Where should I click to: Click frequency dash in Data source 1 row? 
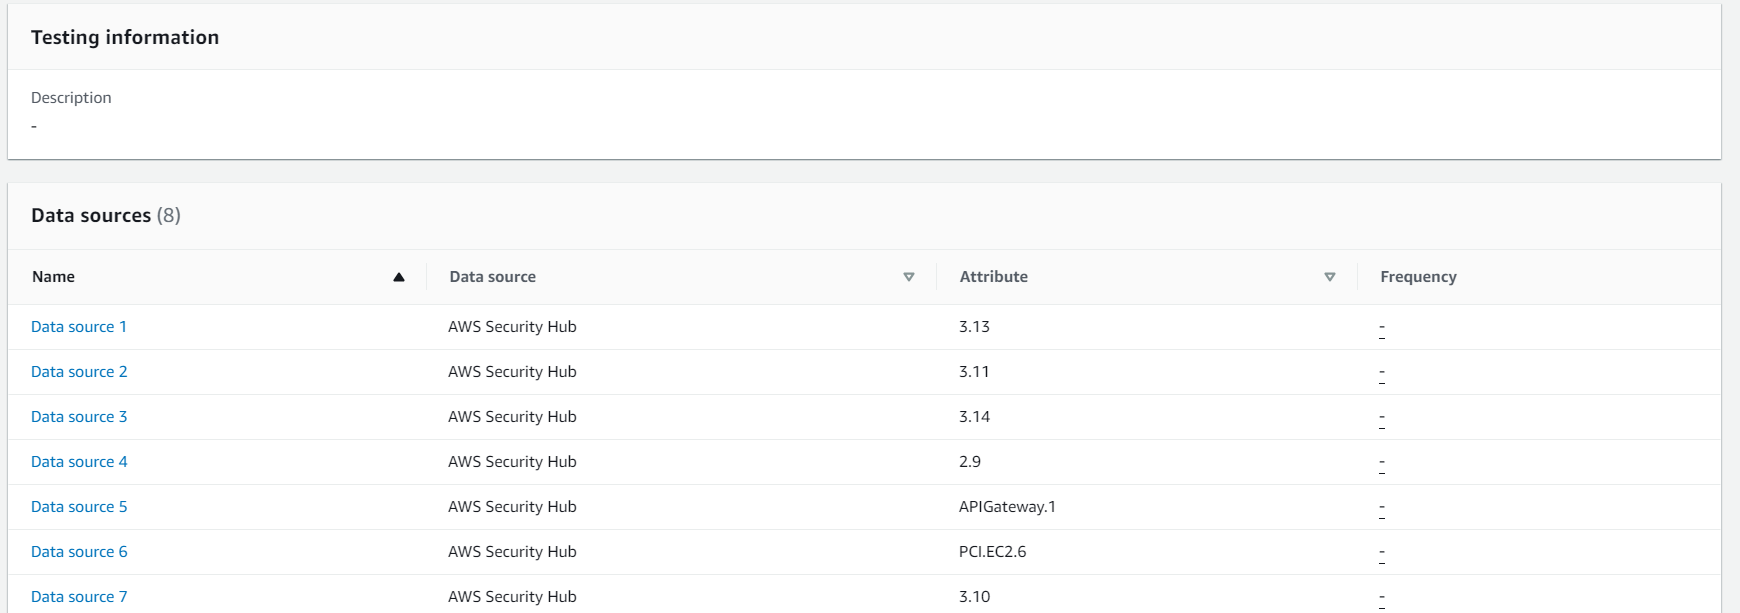tap(1382, 329)
